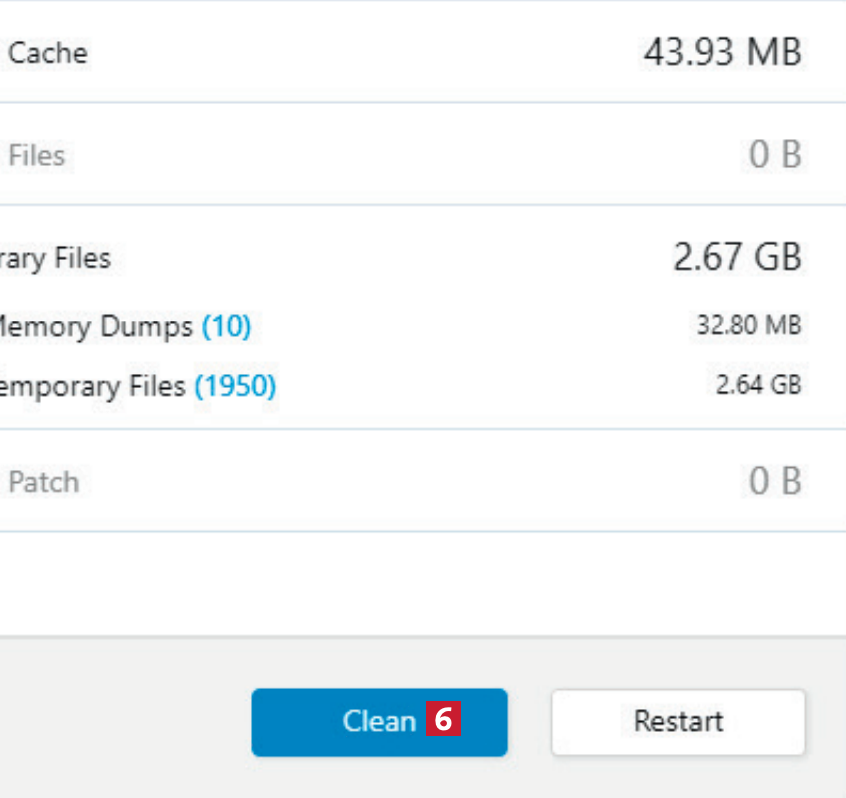Click the 32.80 MB memory dumps size
The width and height of the screenshot is (846, 798).
click(749, 326)
